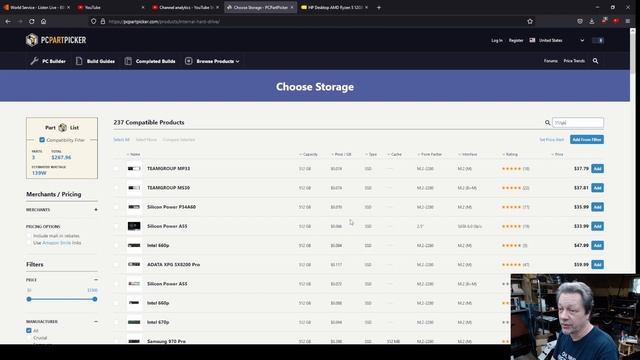Open the Price Trends link
Screen dimensions: 640x360
[574, 61]
